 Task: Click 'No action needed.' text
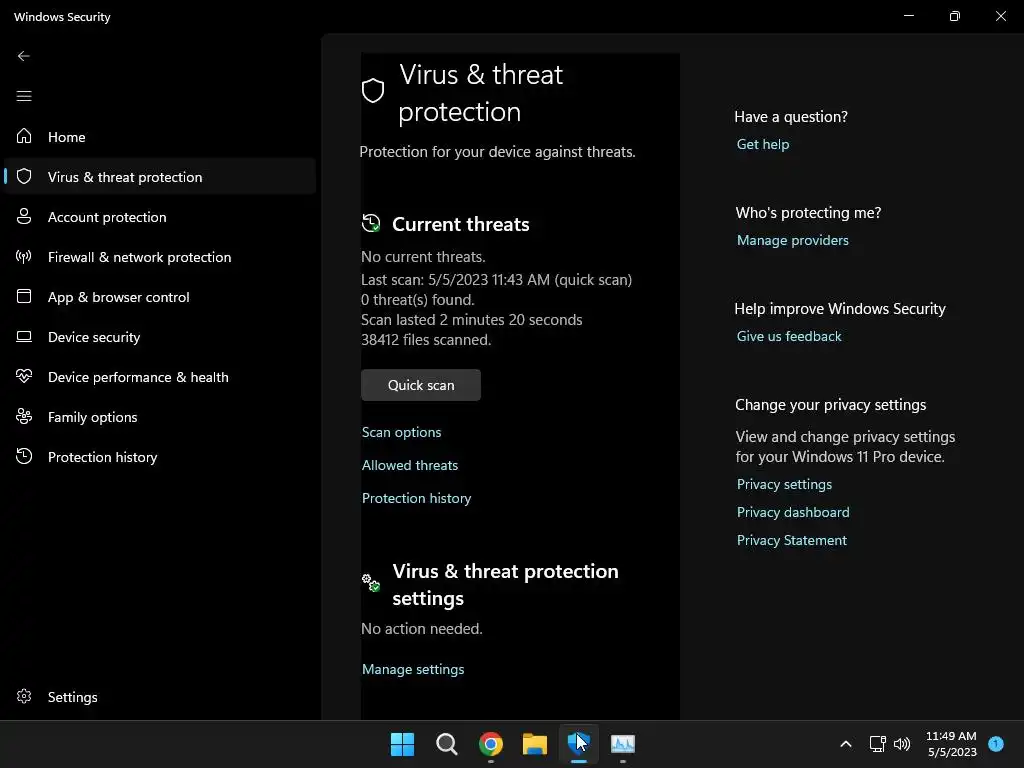(422, 628)
